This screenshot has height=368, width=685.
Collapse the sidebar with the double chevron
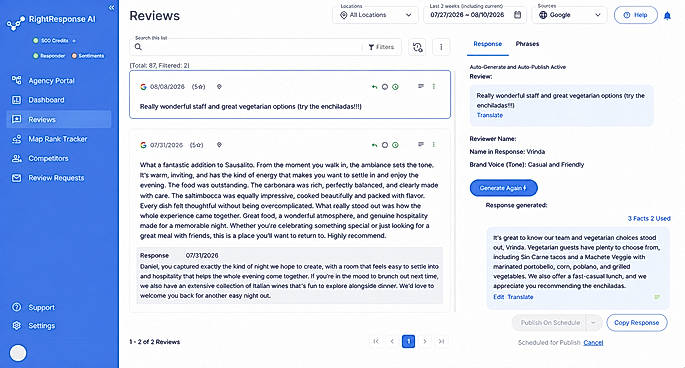tap(111, 7)
